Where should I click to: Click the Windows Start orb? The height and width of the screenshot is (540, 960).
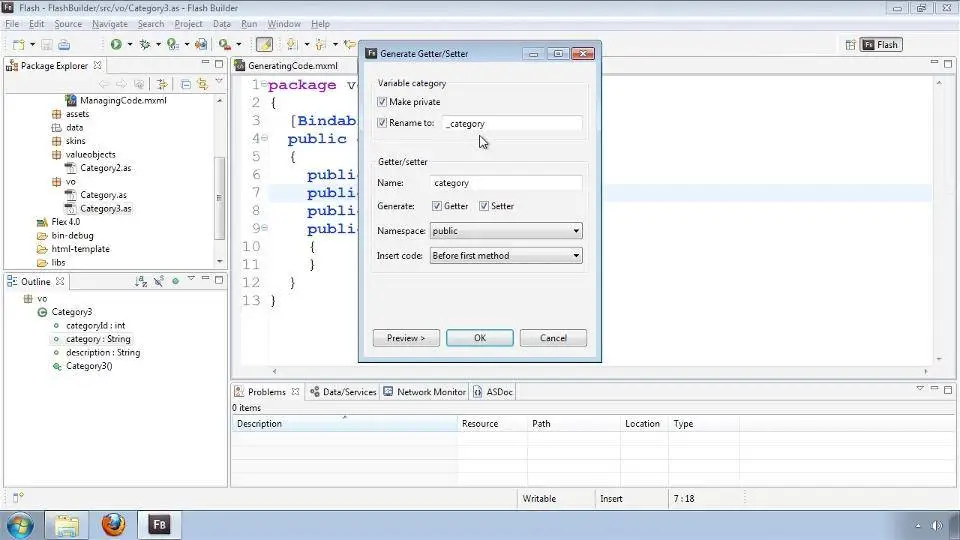20,525
